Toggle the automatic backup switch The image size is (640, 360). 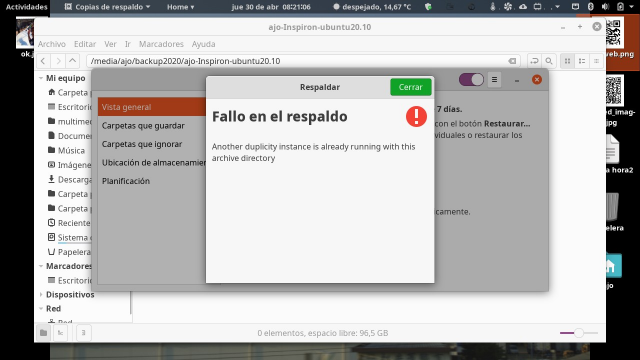pyautogui.click(x=471, y=79)
